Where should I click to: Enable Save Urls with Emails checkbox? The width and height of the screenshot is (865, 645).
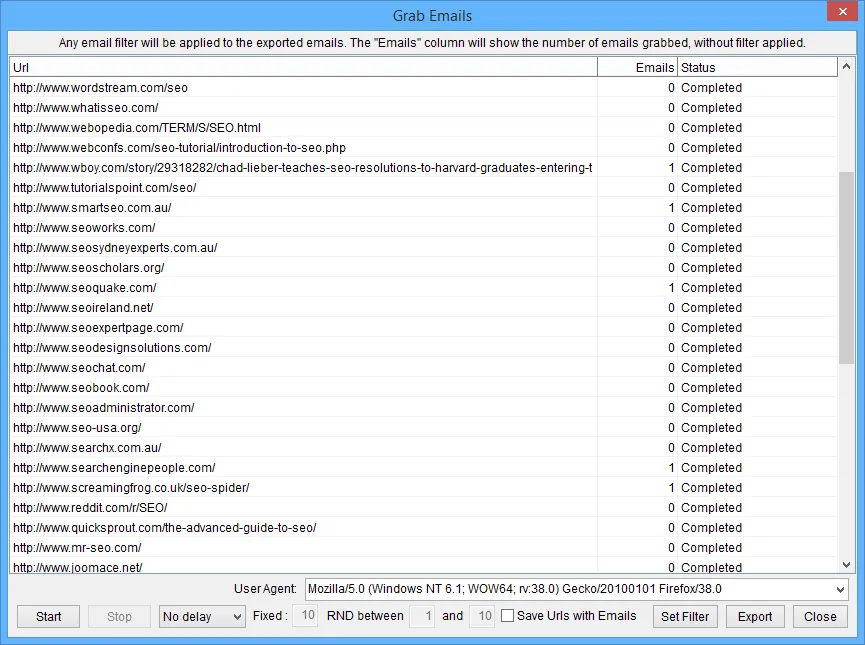508,616
